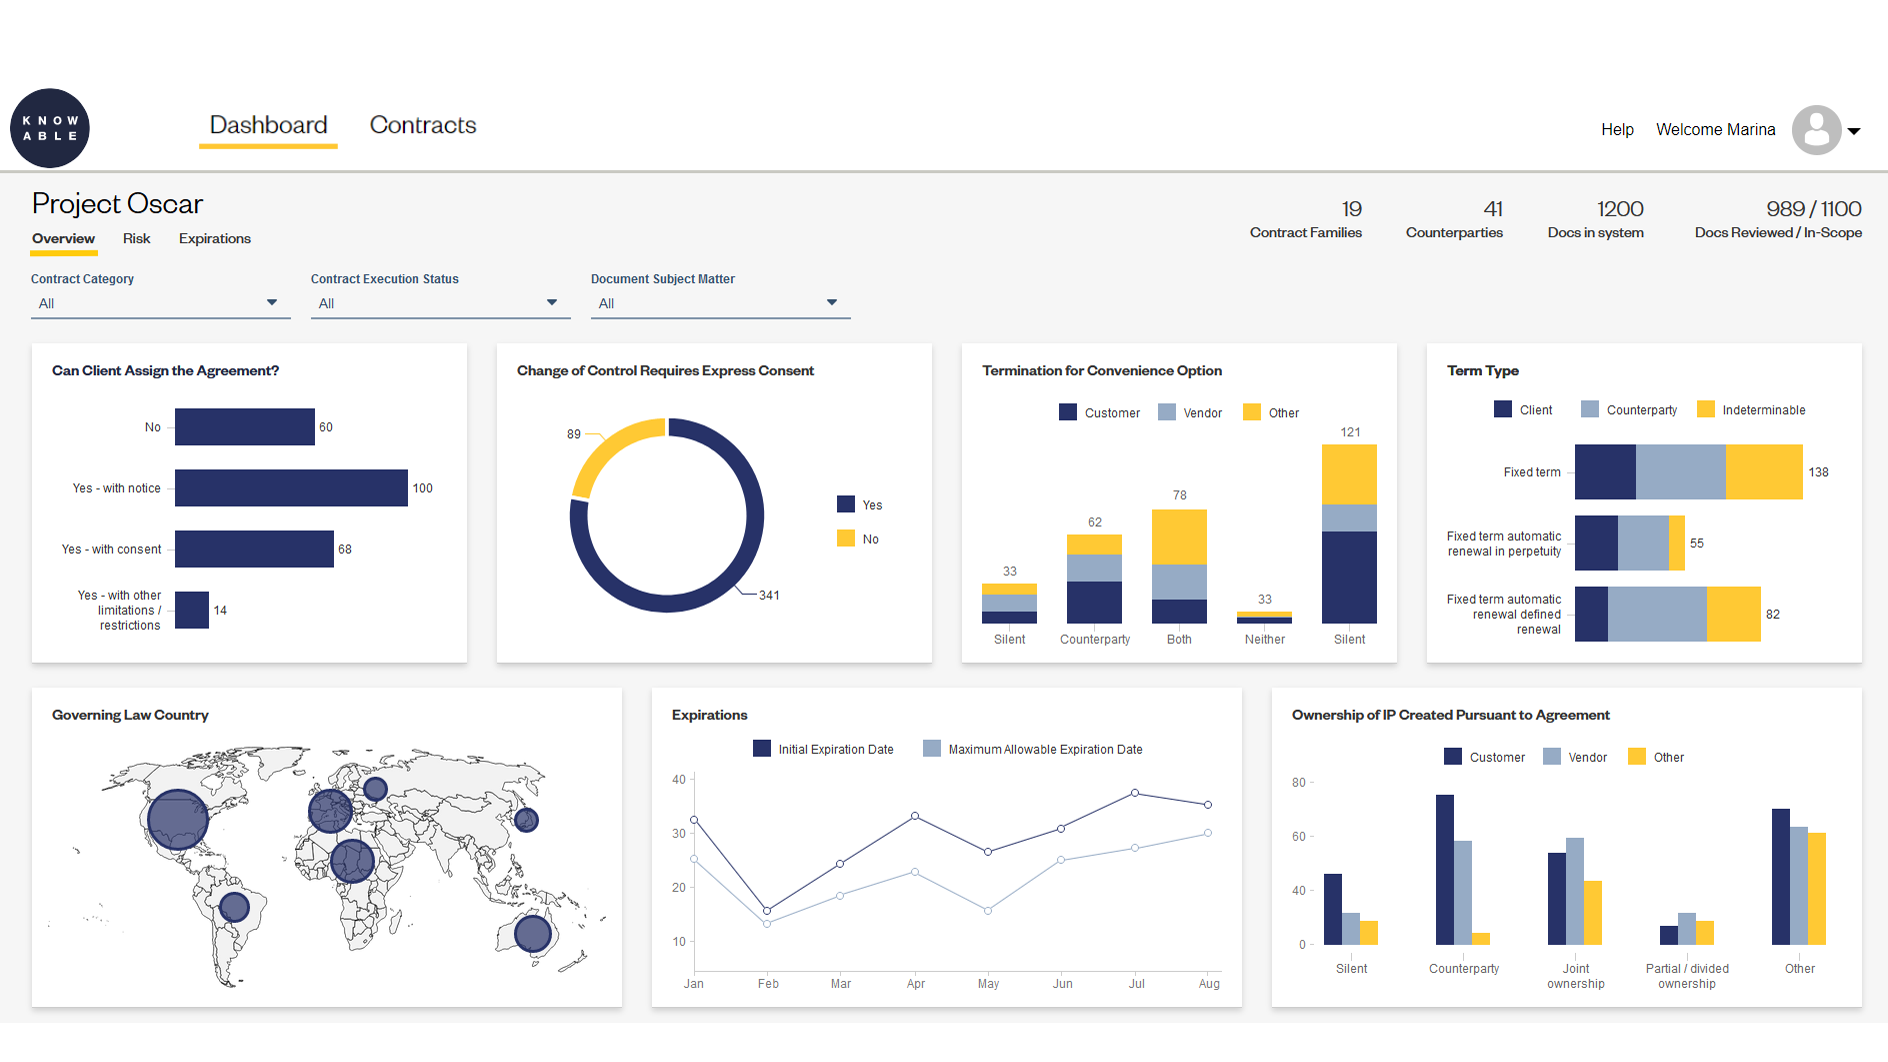Open the Dashboard tab
This screenshot has height=1062, width=1888.
click(268, 125)
